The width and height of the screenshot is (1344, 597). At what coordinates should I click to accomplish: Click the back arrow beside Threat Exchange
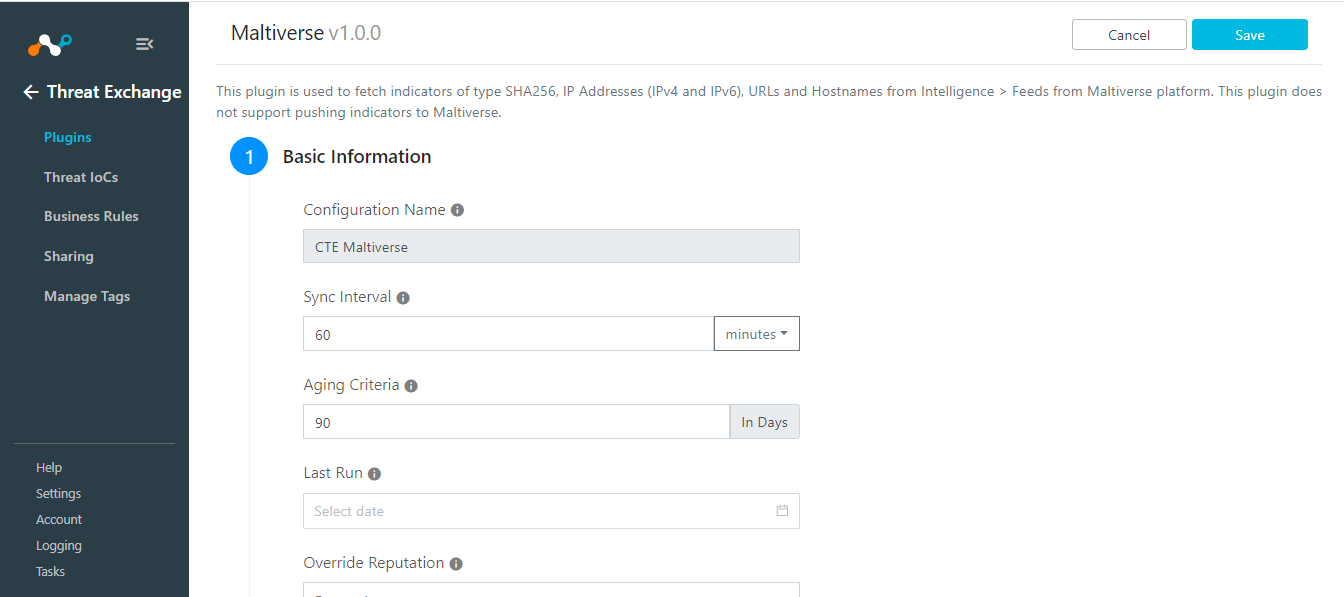pyautogui.click(x=31, y=92)
